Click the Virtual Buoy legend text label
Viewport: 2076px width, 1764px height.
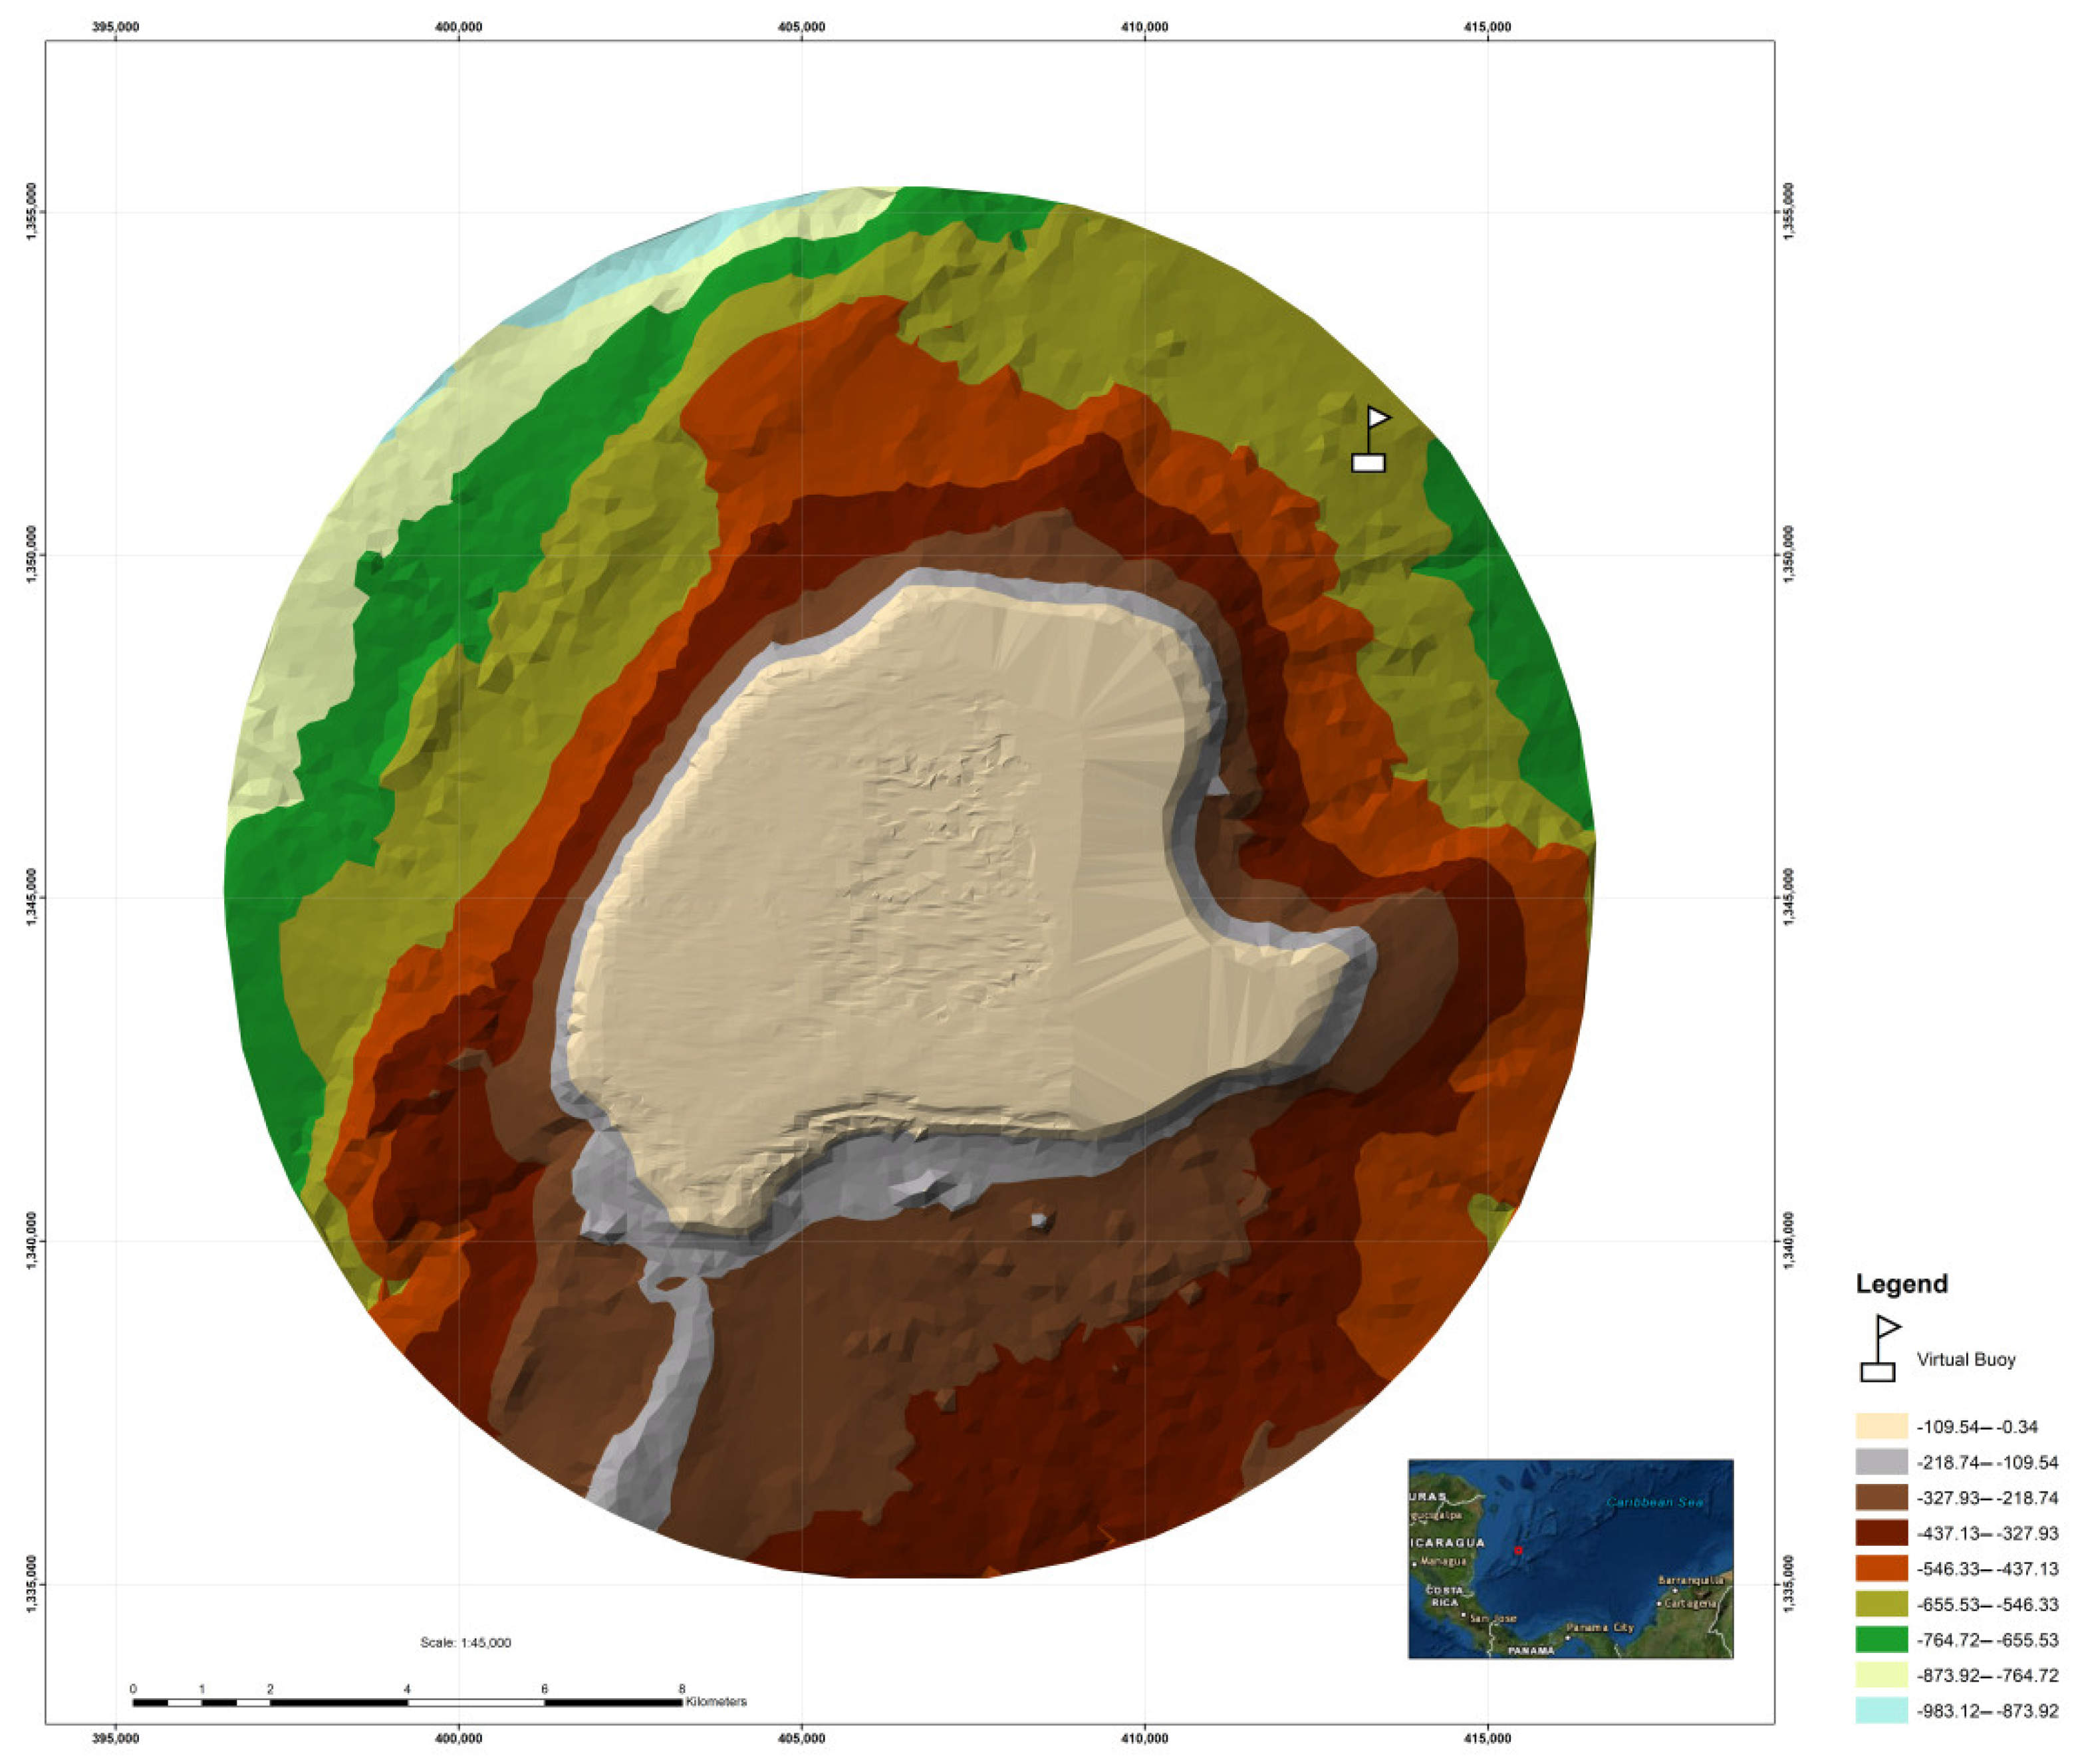click(1965, 1360)
